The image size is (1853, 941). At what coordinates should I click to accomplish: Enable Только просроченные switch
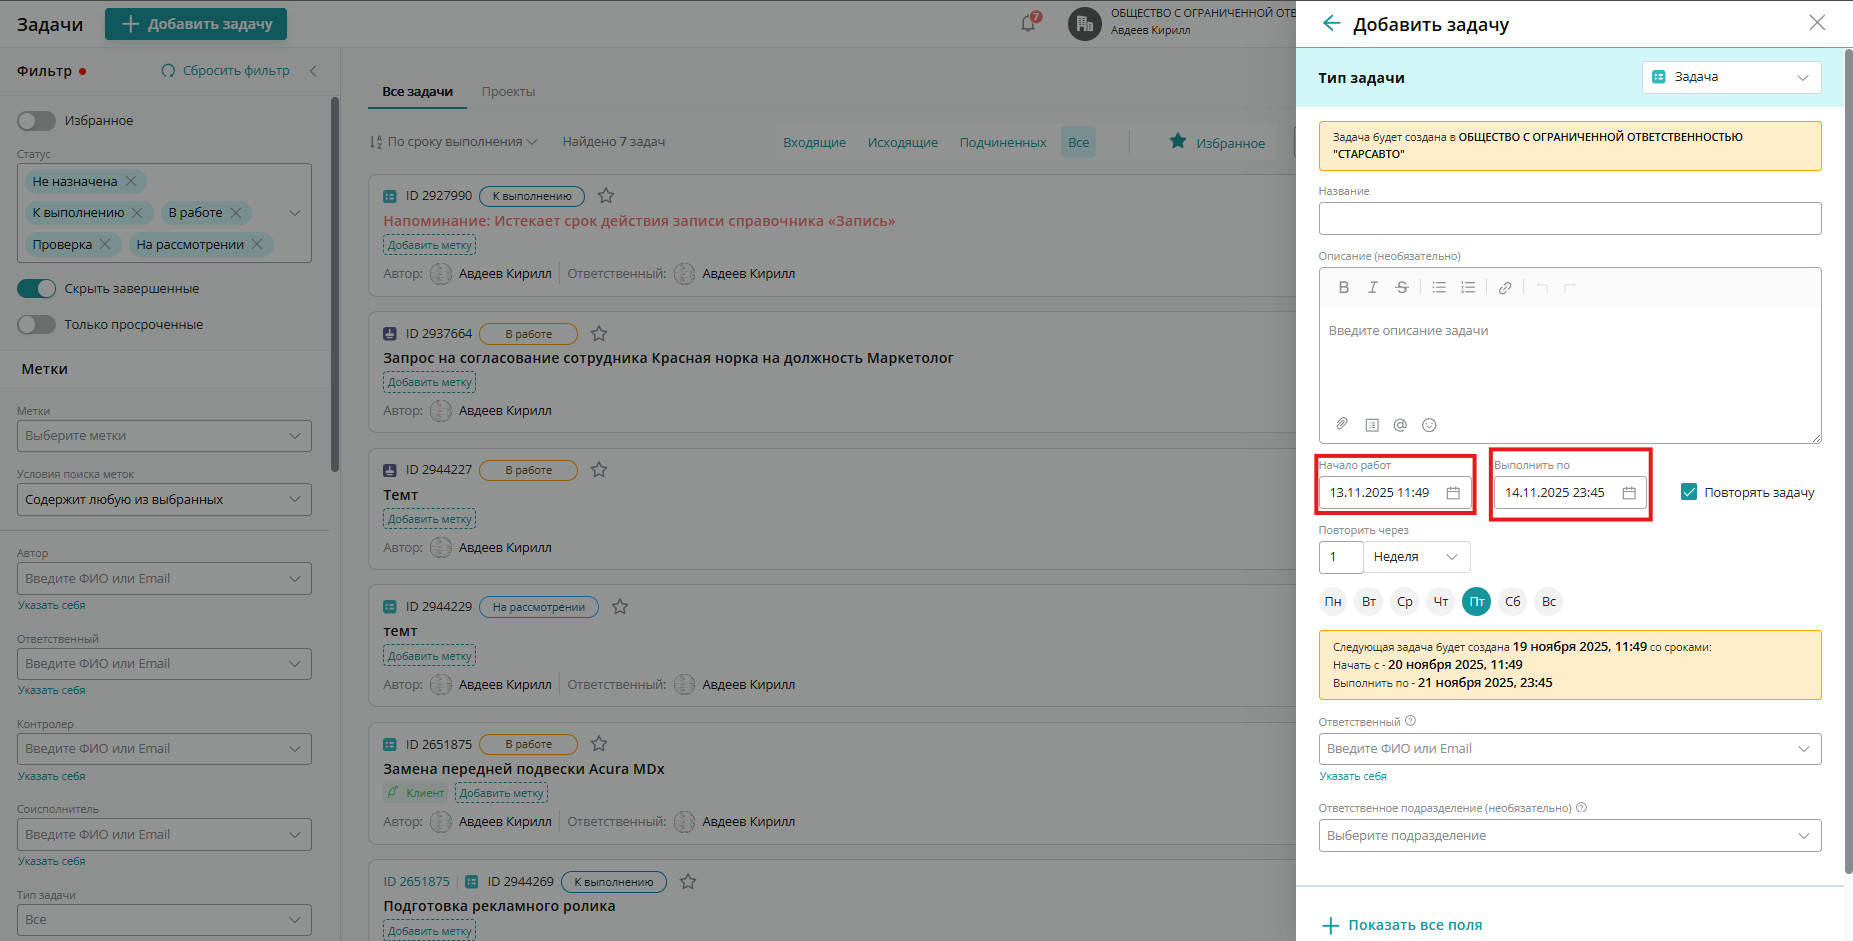click(36, 324)
